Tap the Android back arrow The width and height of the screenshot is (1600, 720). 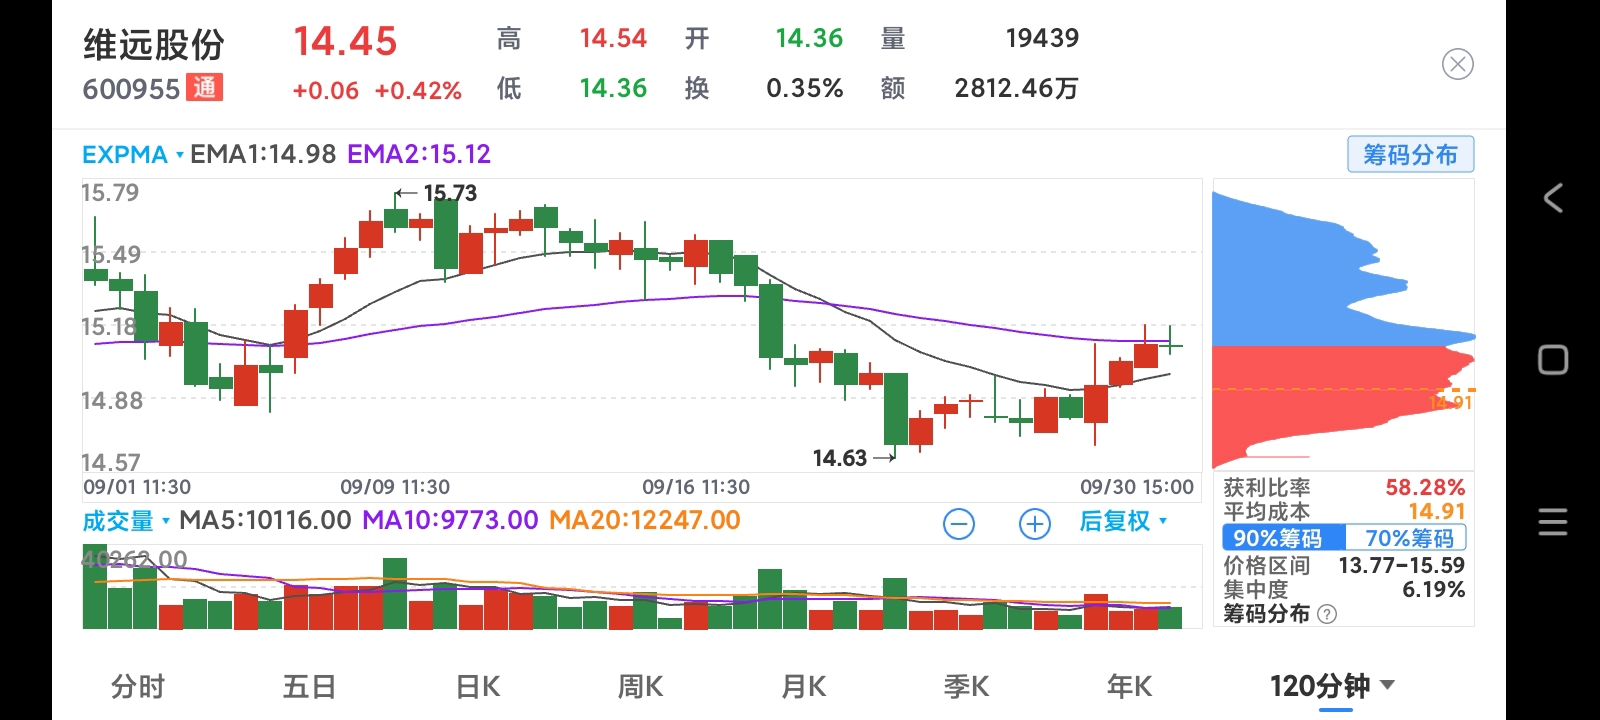point(1553,198)
